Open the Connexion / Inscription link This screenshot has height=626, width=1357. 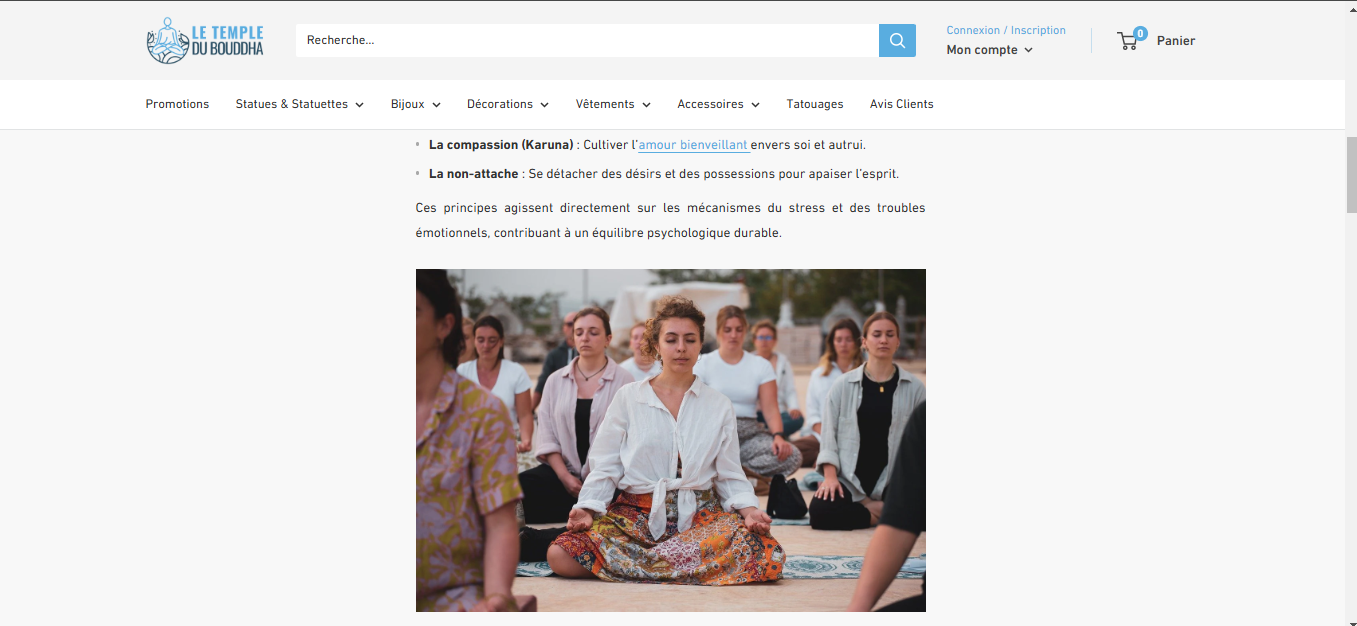coord(1006,30)
